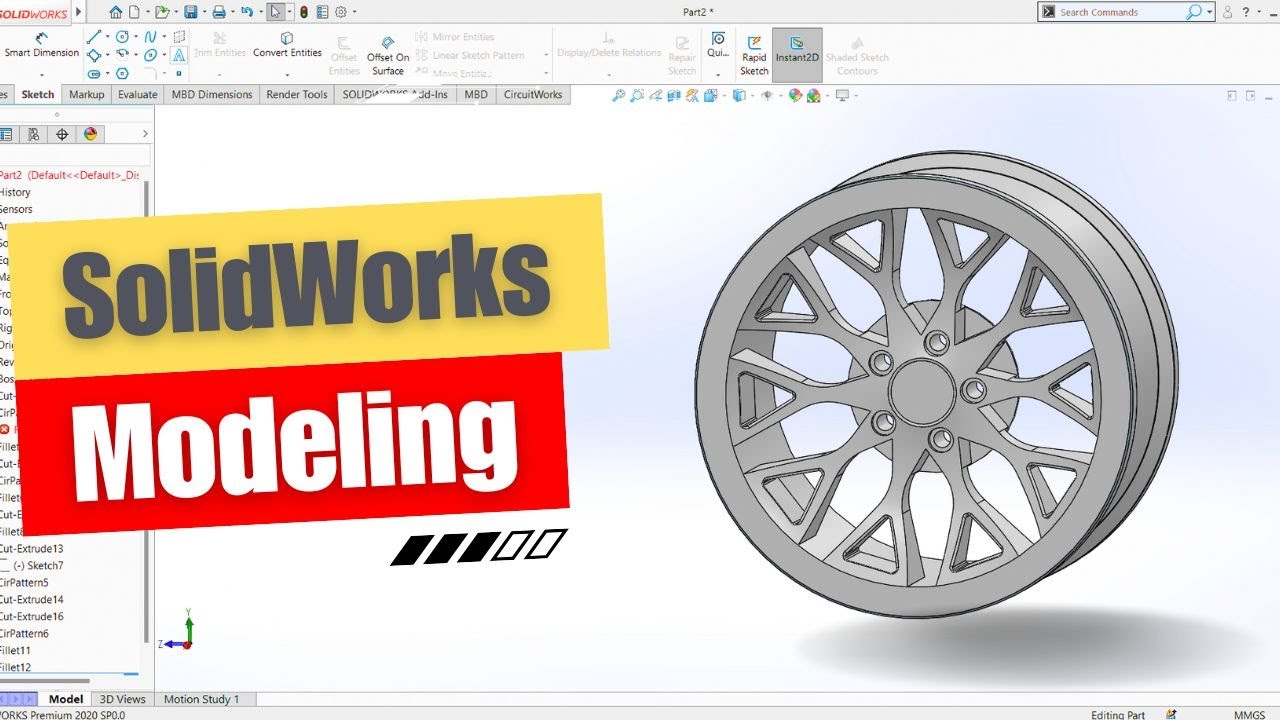Image resolution: width=1280 pixels, height=720 pixels.
Task: Click the Home icon in the quick access toolbar
Action: (116, 12)
